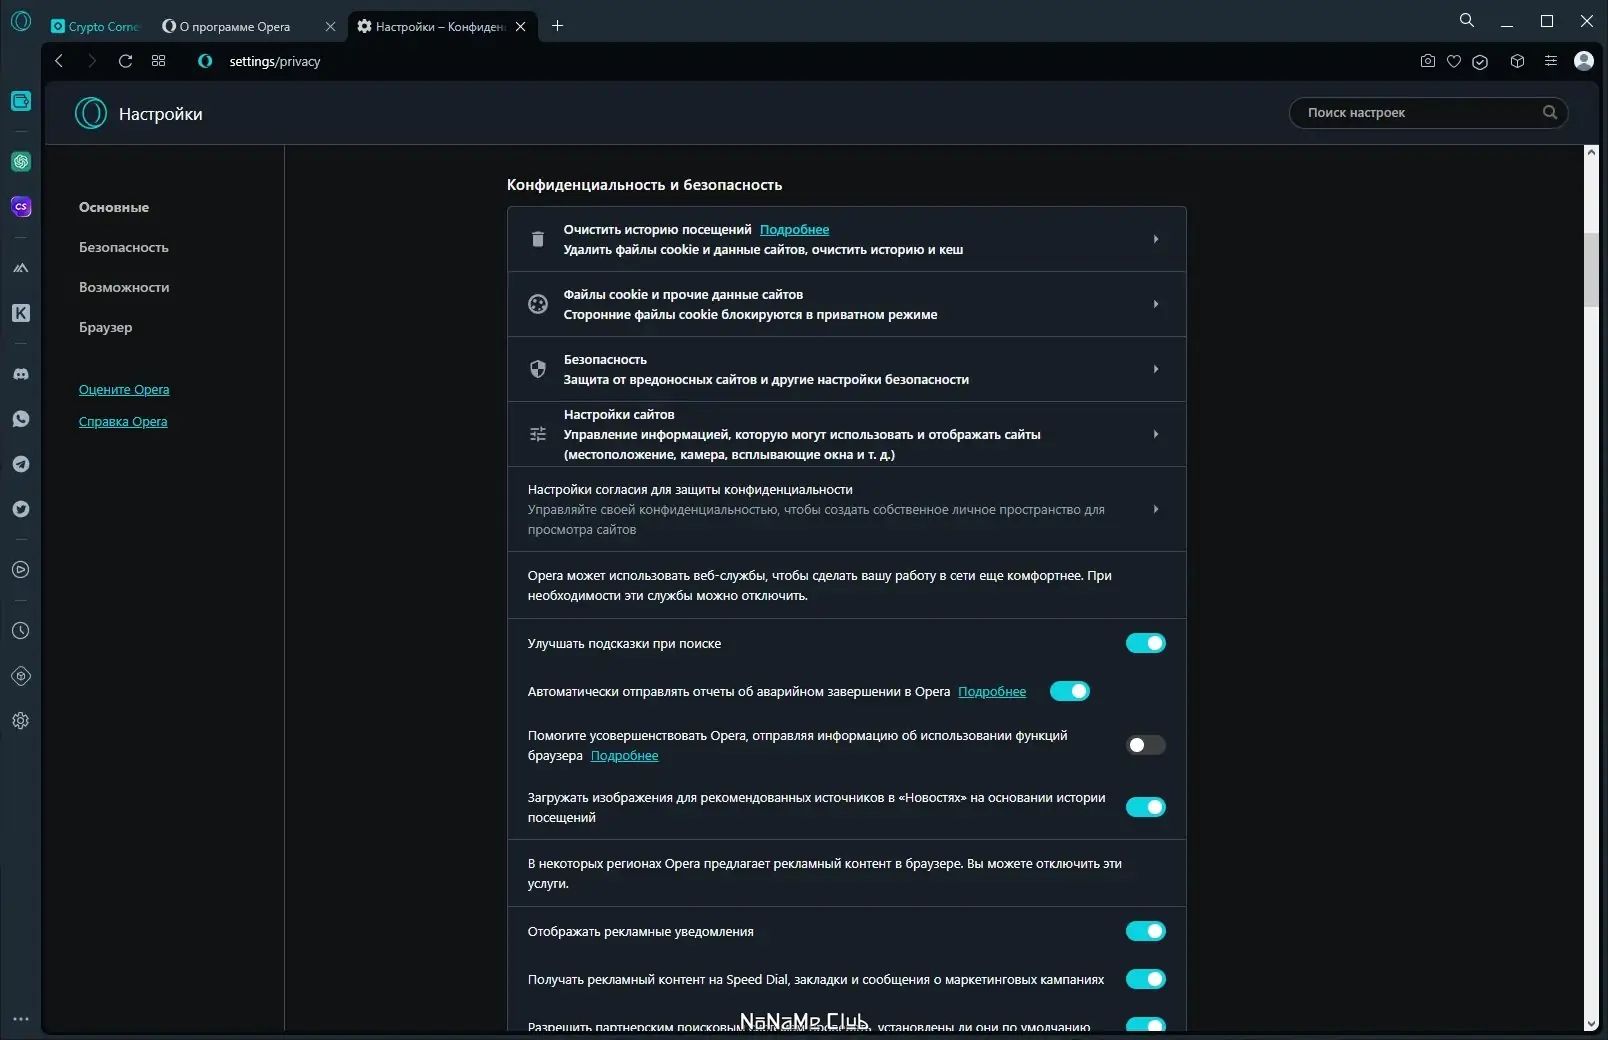Disable "Улучшать подсказки при поиске" toggle
Image resolution: width=1608 pixels, height=1040 pixels.
click(x=1145, y=643)
